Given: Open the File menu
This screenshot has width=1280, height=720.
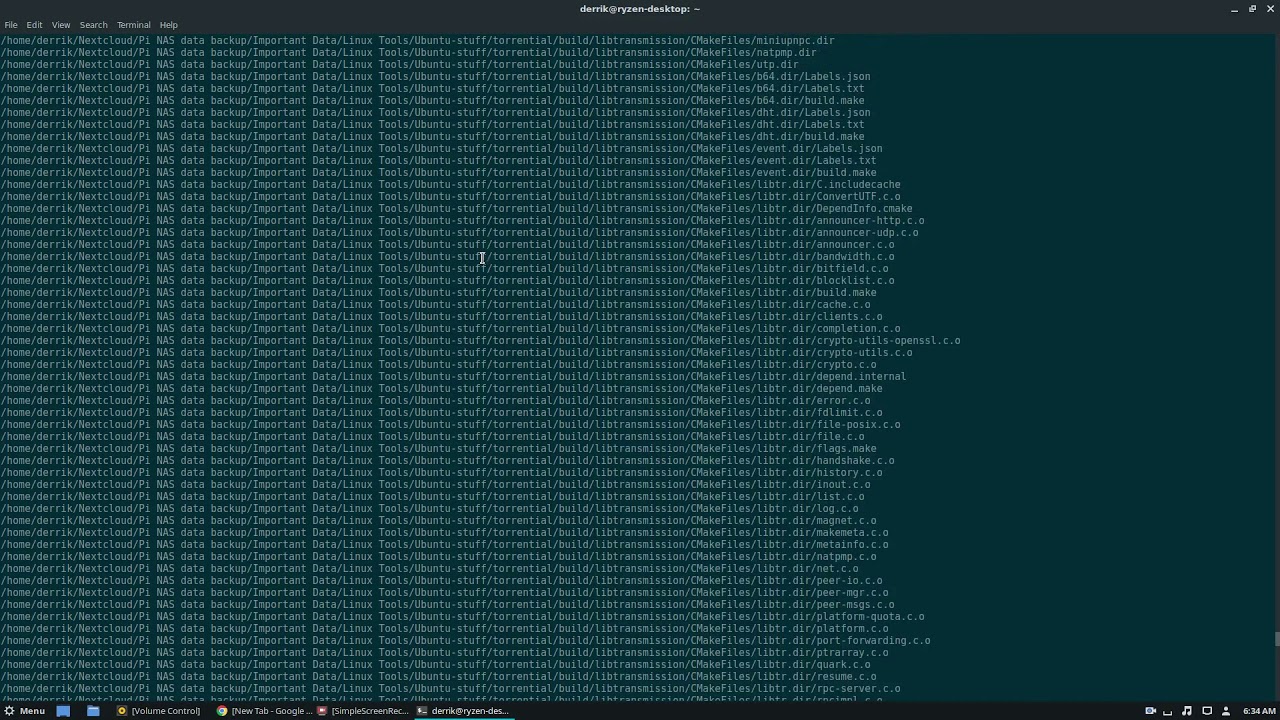Looking at the screenshot, I should click(11, 25).
